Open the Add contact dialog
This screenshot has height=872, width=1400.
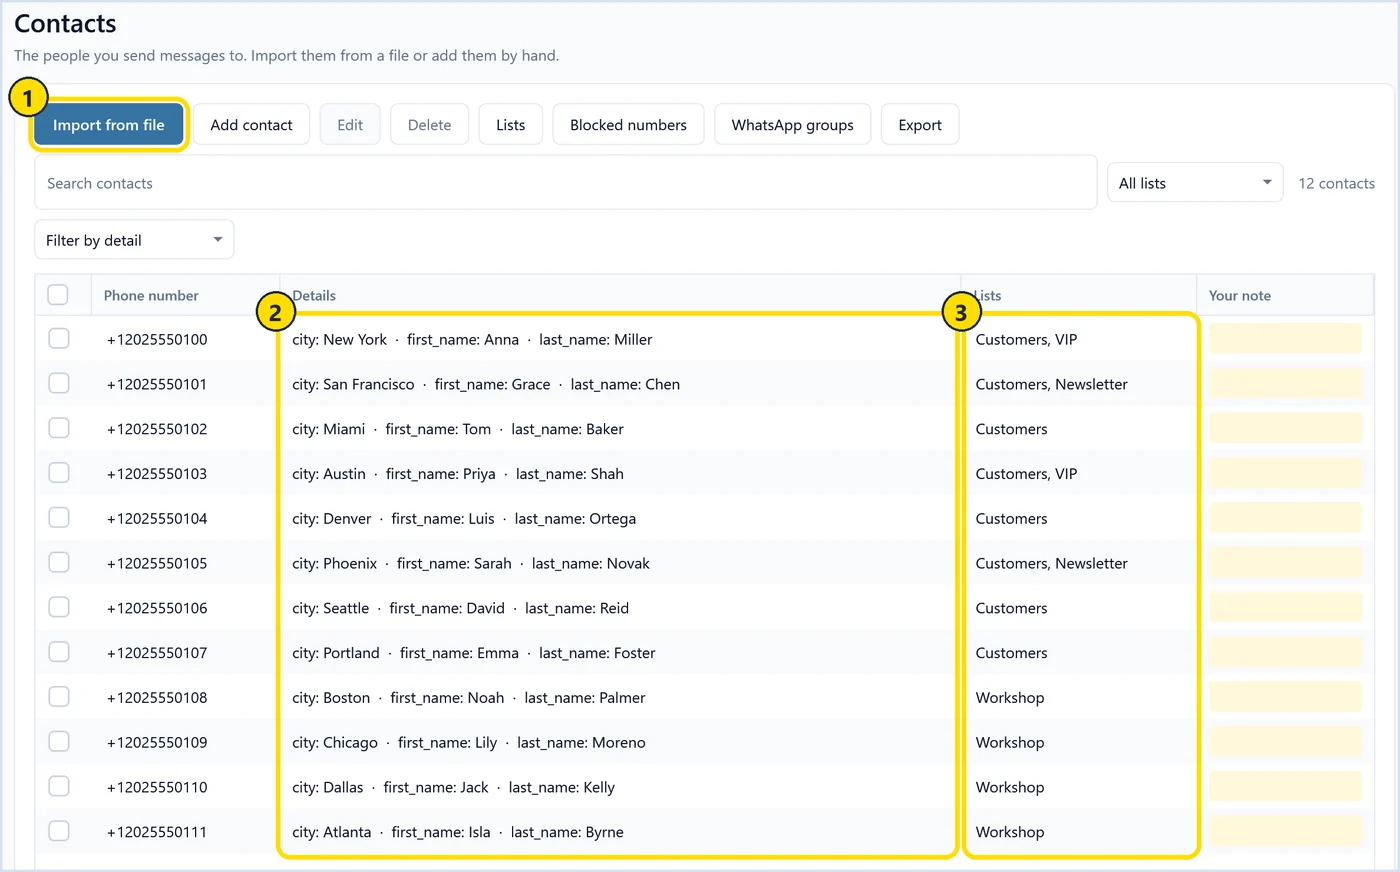(251, 125)
